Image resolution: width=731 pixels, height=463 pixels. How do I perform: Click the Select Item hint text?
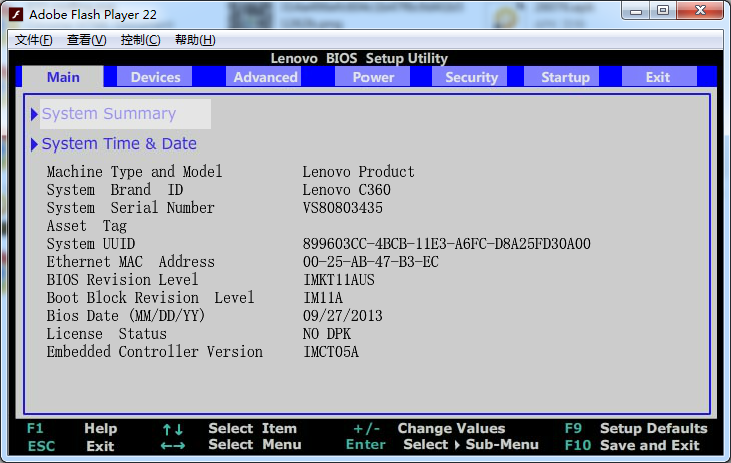pos(252,428)
